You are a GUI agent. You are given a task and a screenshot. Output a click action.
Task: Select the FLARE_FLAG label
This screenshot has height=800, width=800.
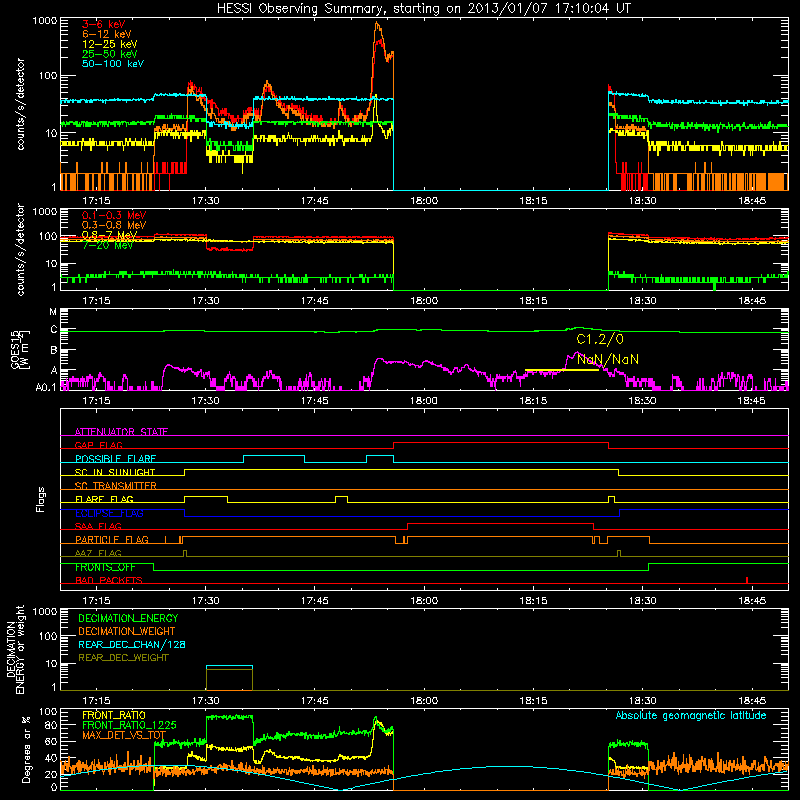tap(104, 499)
